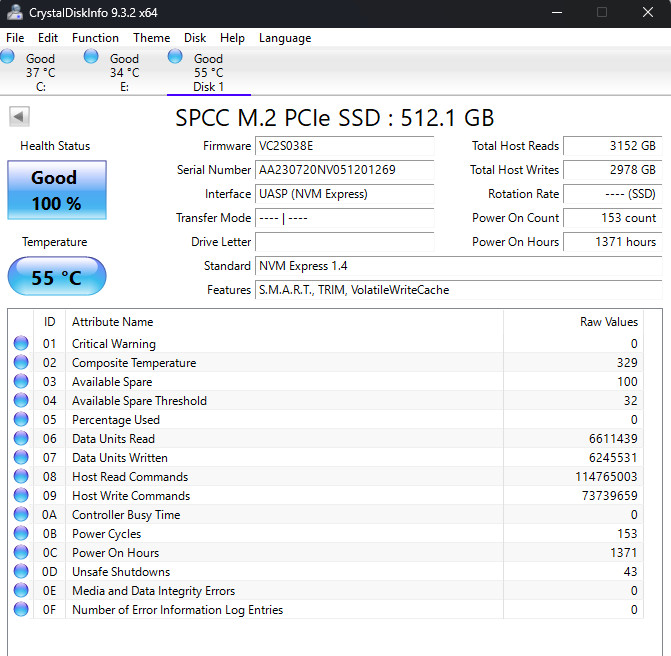Select the E: disk status orb
Image resolution: width=671 pixels, height=656 pixels.
(x=91, y=56)
